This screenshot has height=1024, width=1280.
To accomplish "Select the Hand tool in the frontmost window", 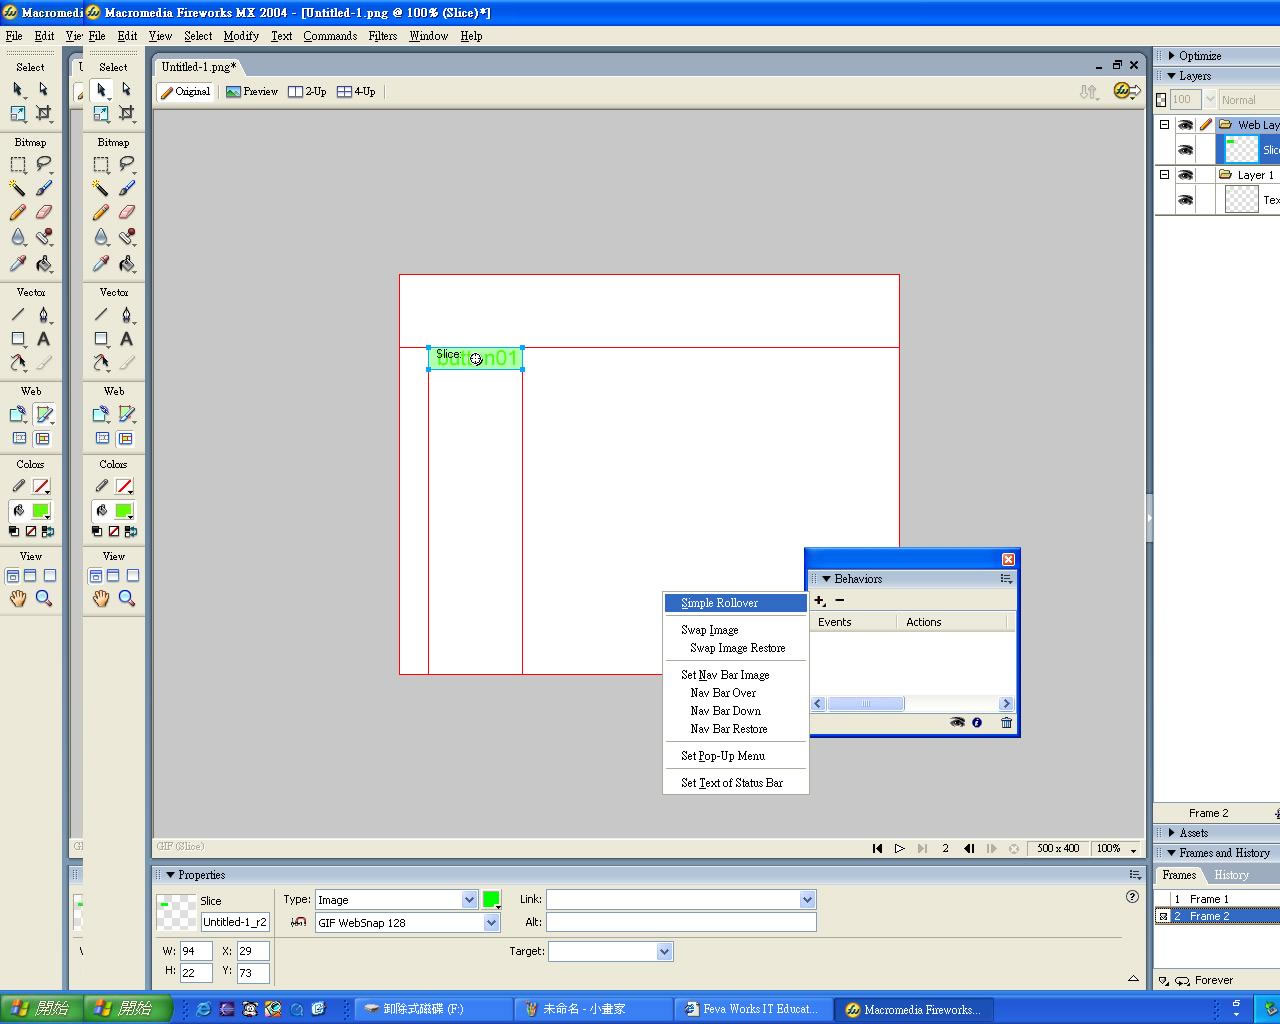I will click(x=101, y=598).
